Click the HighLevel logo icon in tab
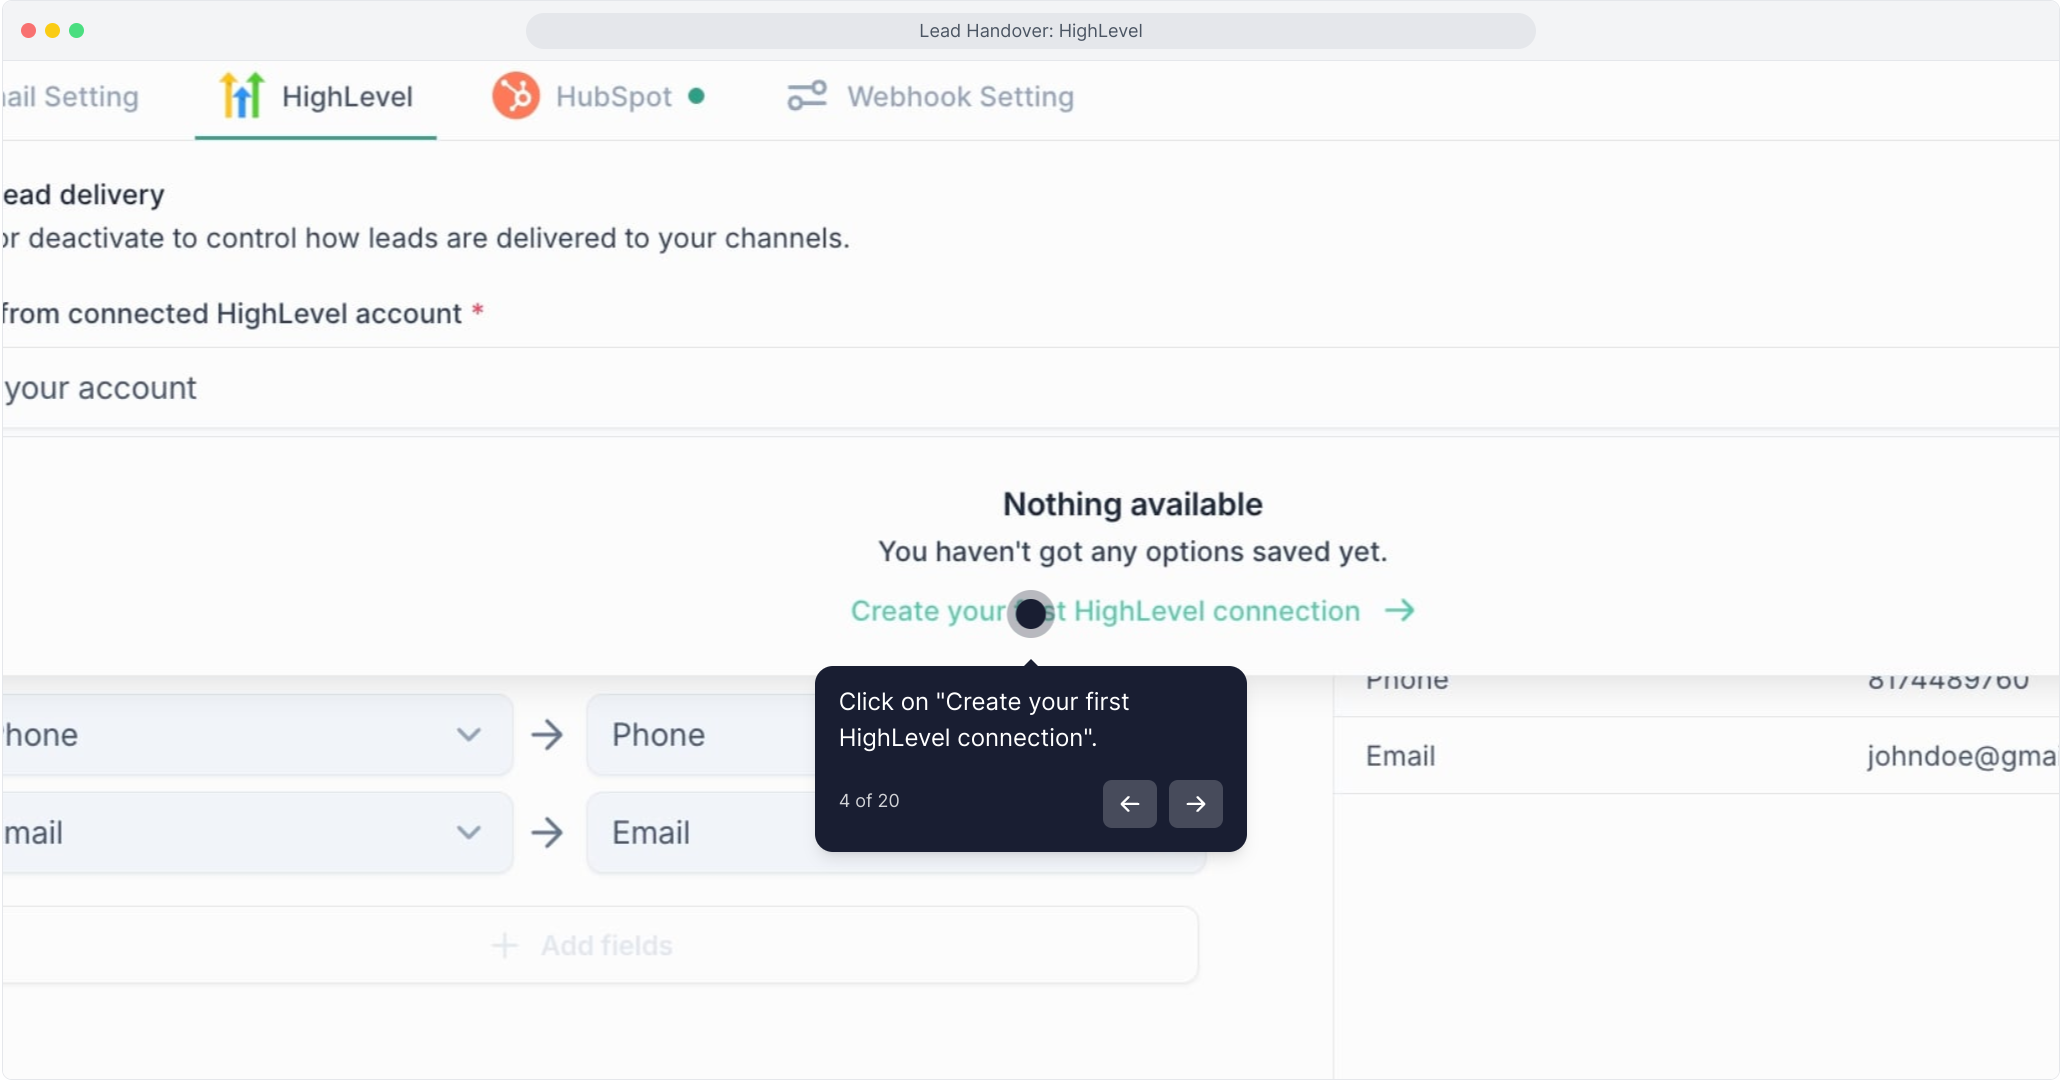This screenshot has height=1080, width=2062. 241,96
